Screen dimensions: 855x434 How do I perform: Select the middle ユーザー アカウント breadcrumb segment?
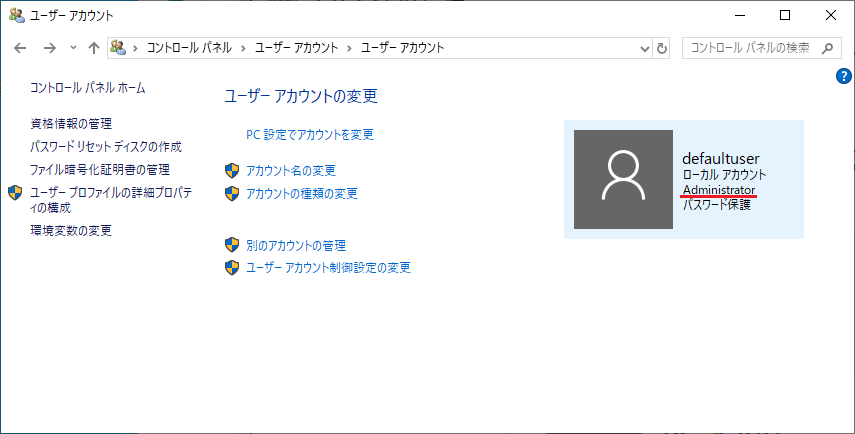click(x=297, y=48)
